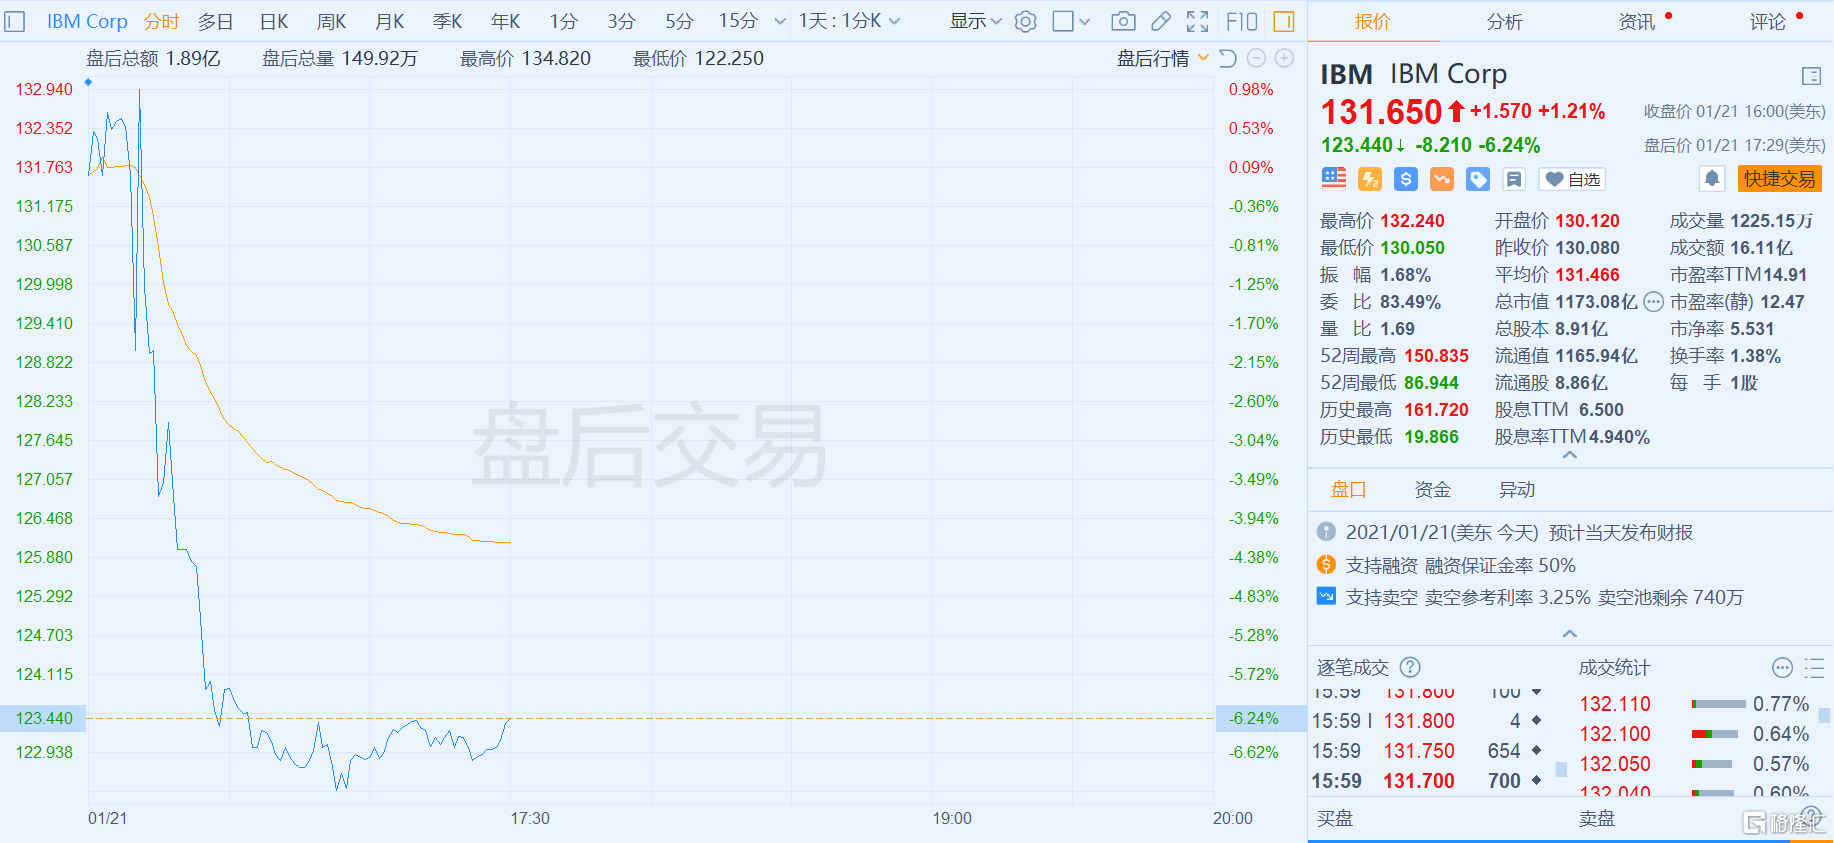The width and height of the screenshot is (1834, 843).
Task: Open chart settings gear icon
Action: click(x=1025, y=21)
